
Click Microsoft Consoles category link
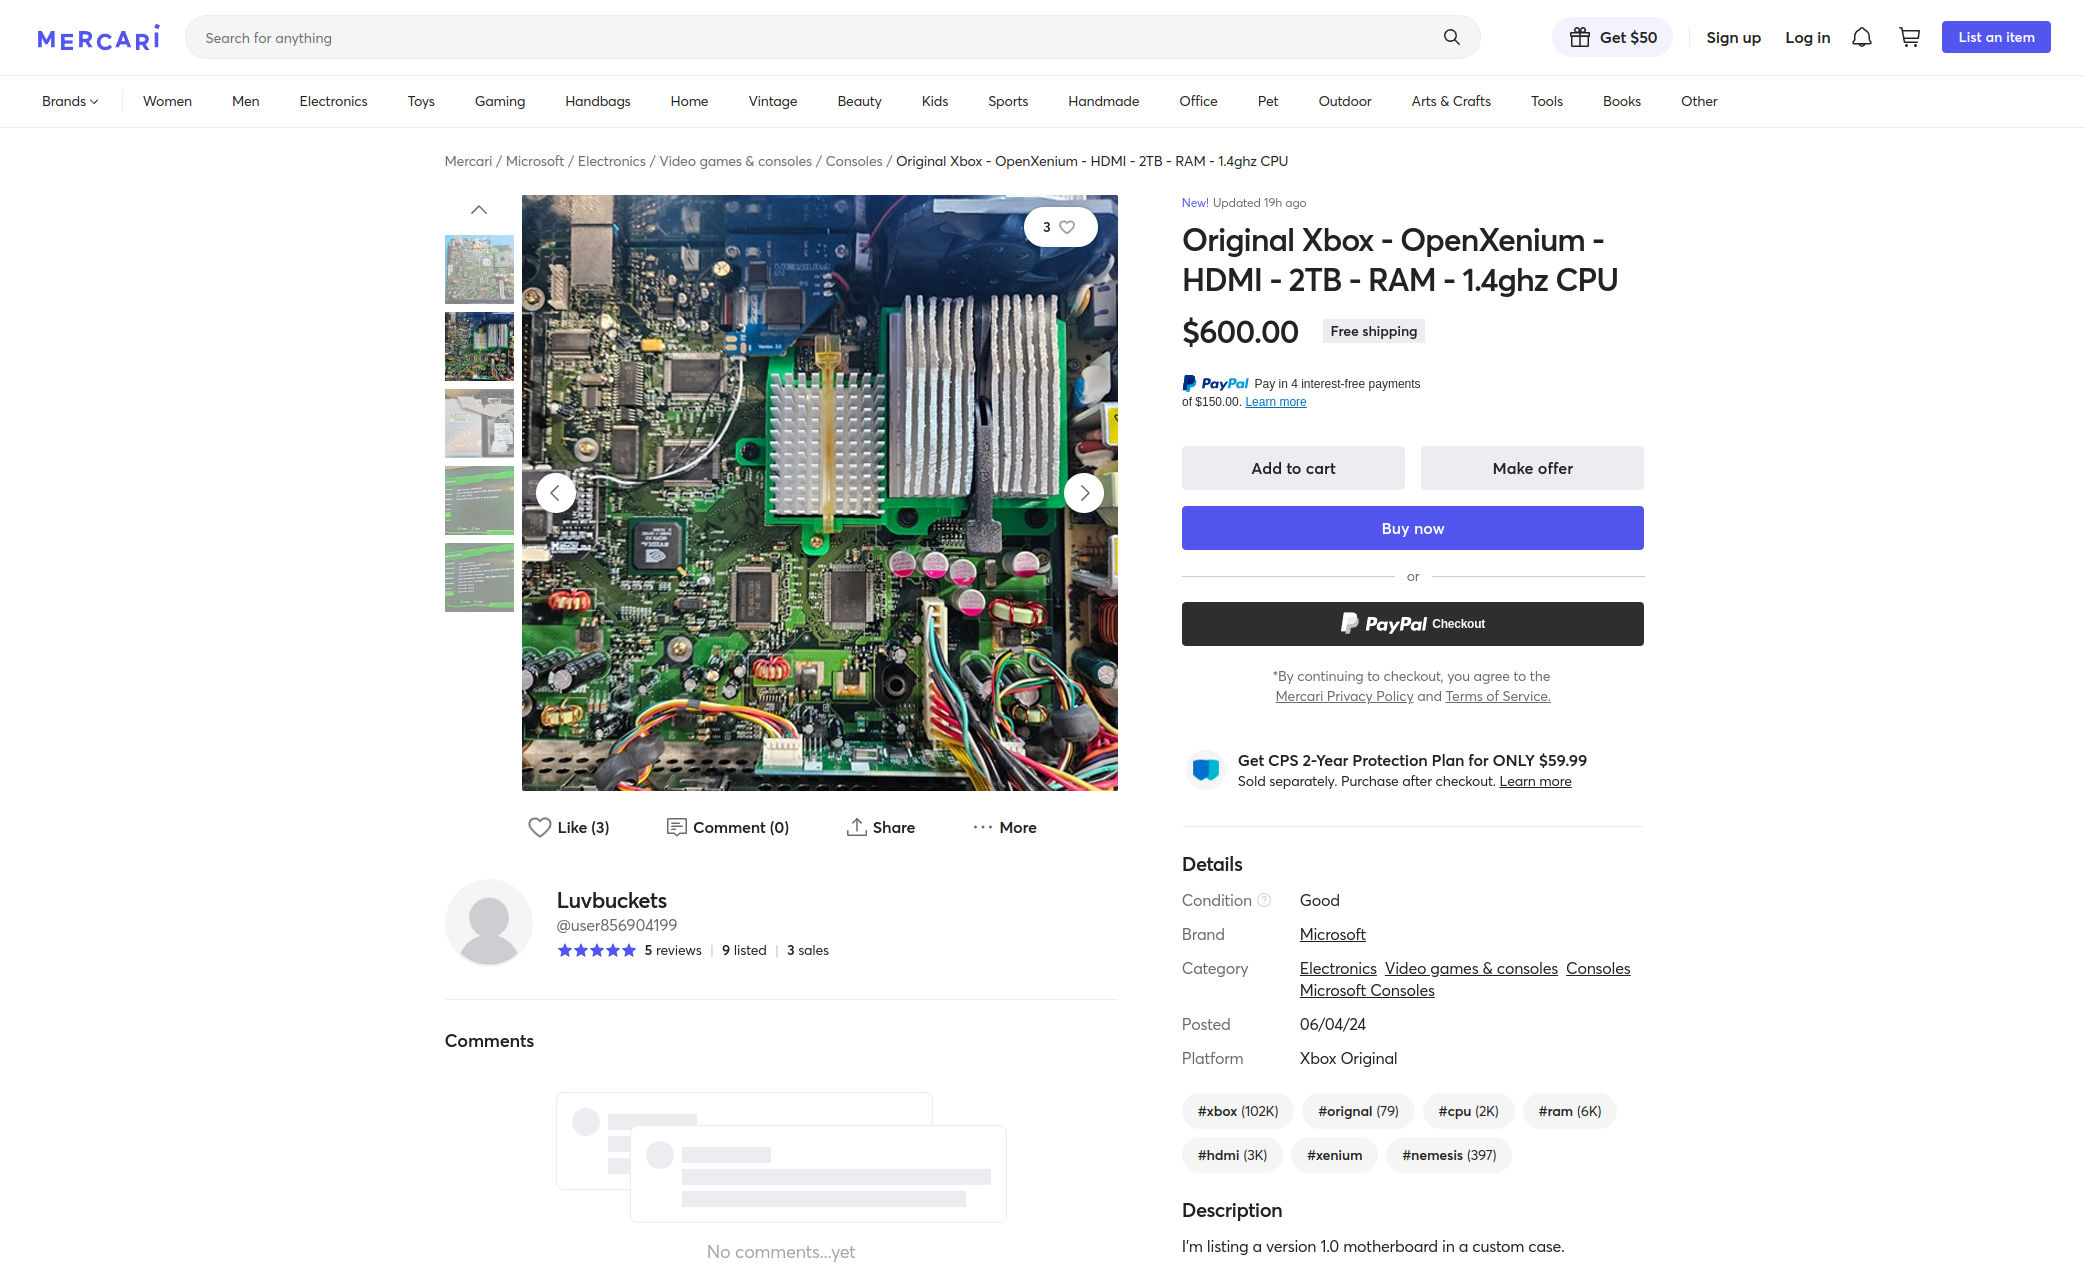[1367, 990]
